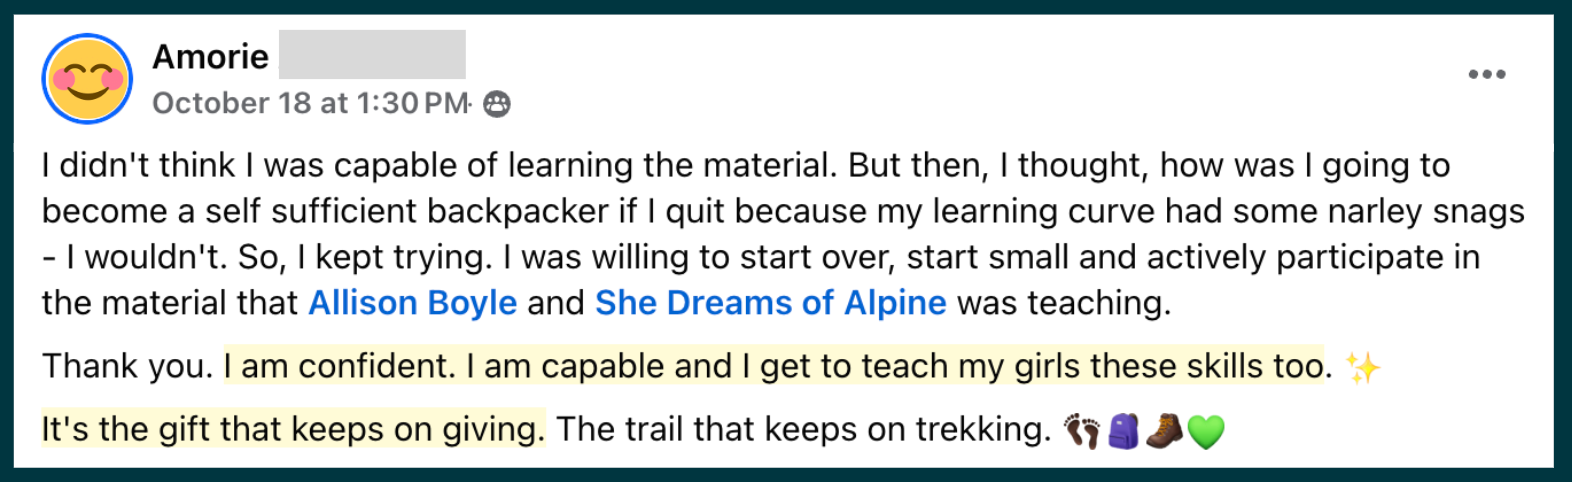This screenshot has height=482, width=1572.
Task: Click the "Thank you." text
Action: (x=127, y=366)
